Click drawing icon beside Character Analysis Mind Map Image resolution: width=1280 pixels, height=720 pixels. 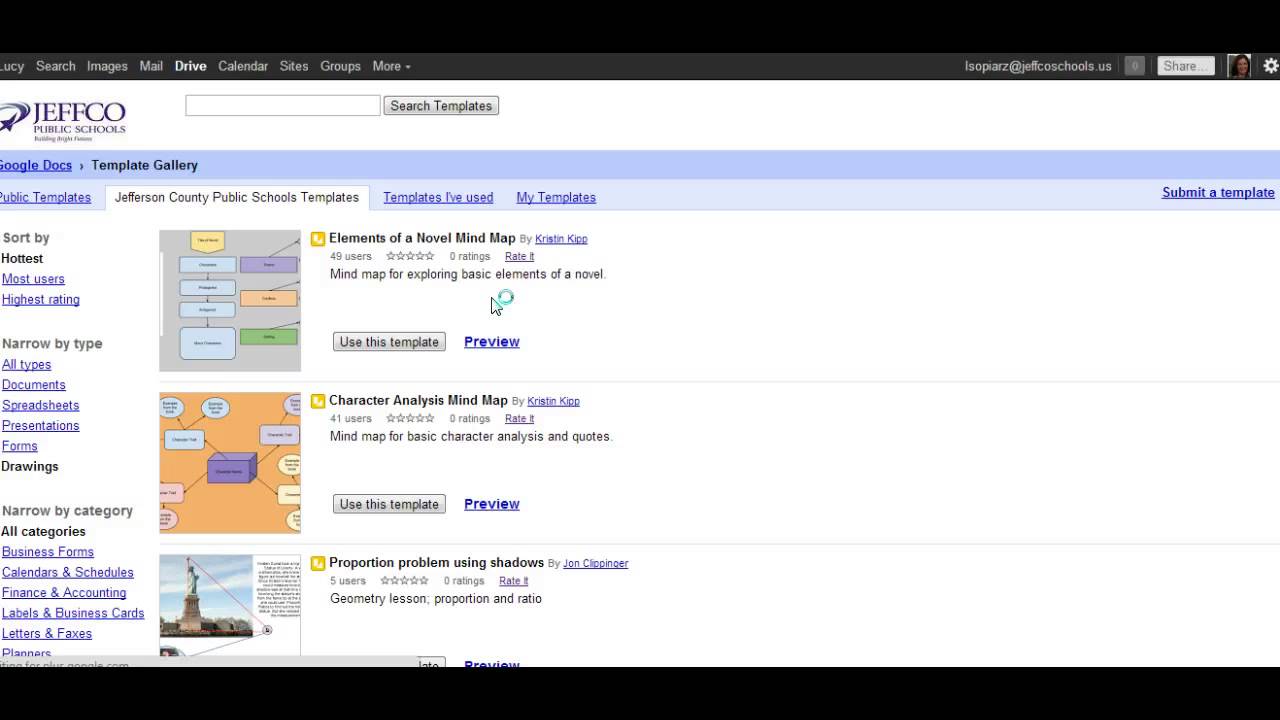[x=318, y=401]
